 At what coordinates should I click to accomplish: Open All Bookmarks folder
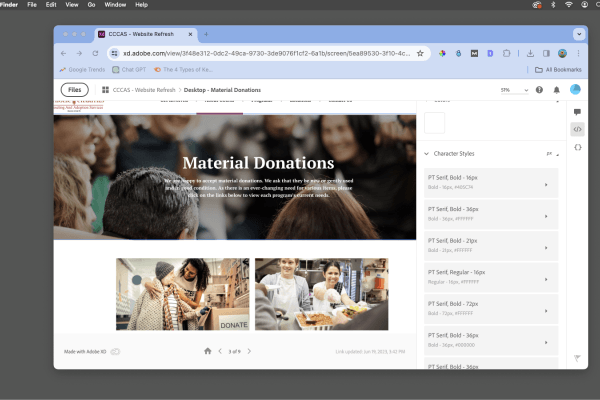[558, 70]
